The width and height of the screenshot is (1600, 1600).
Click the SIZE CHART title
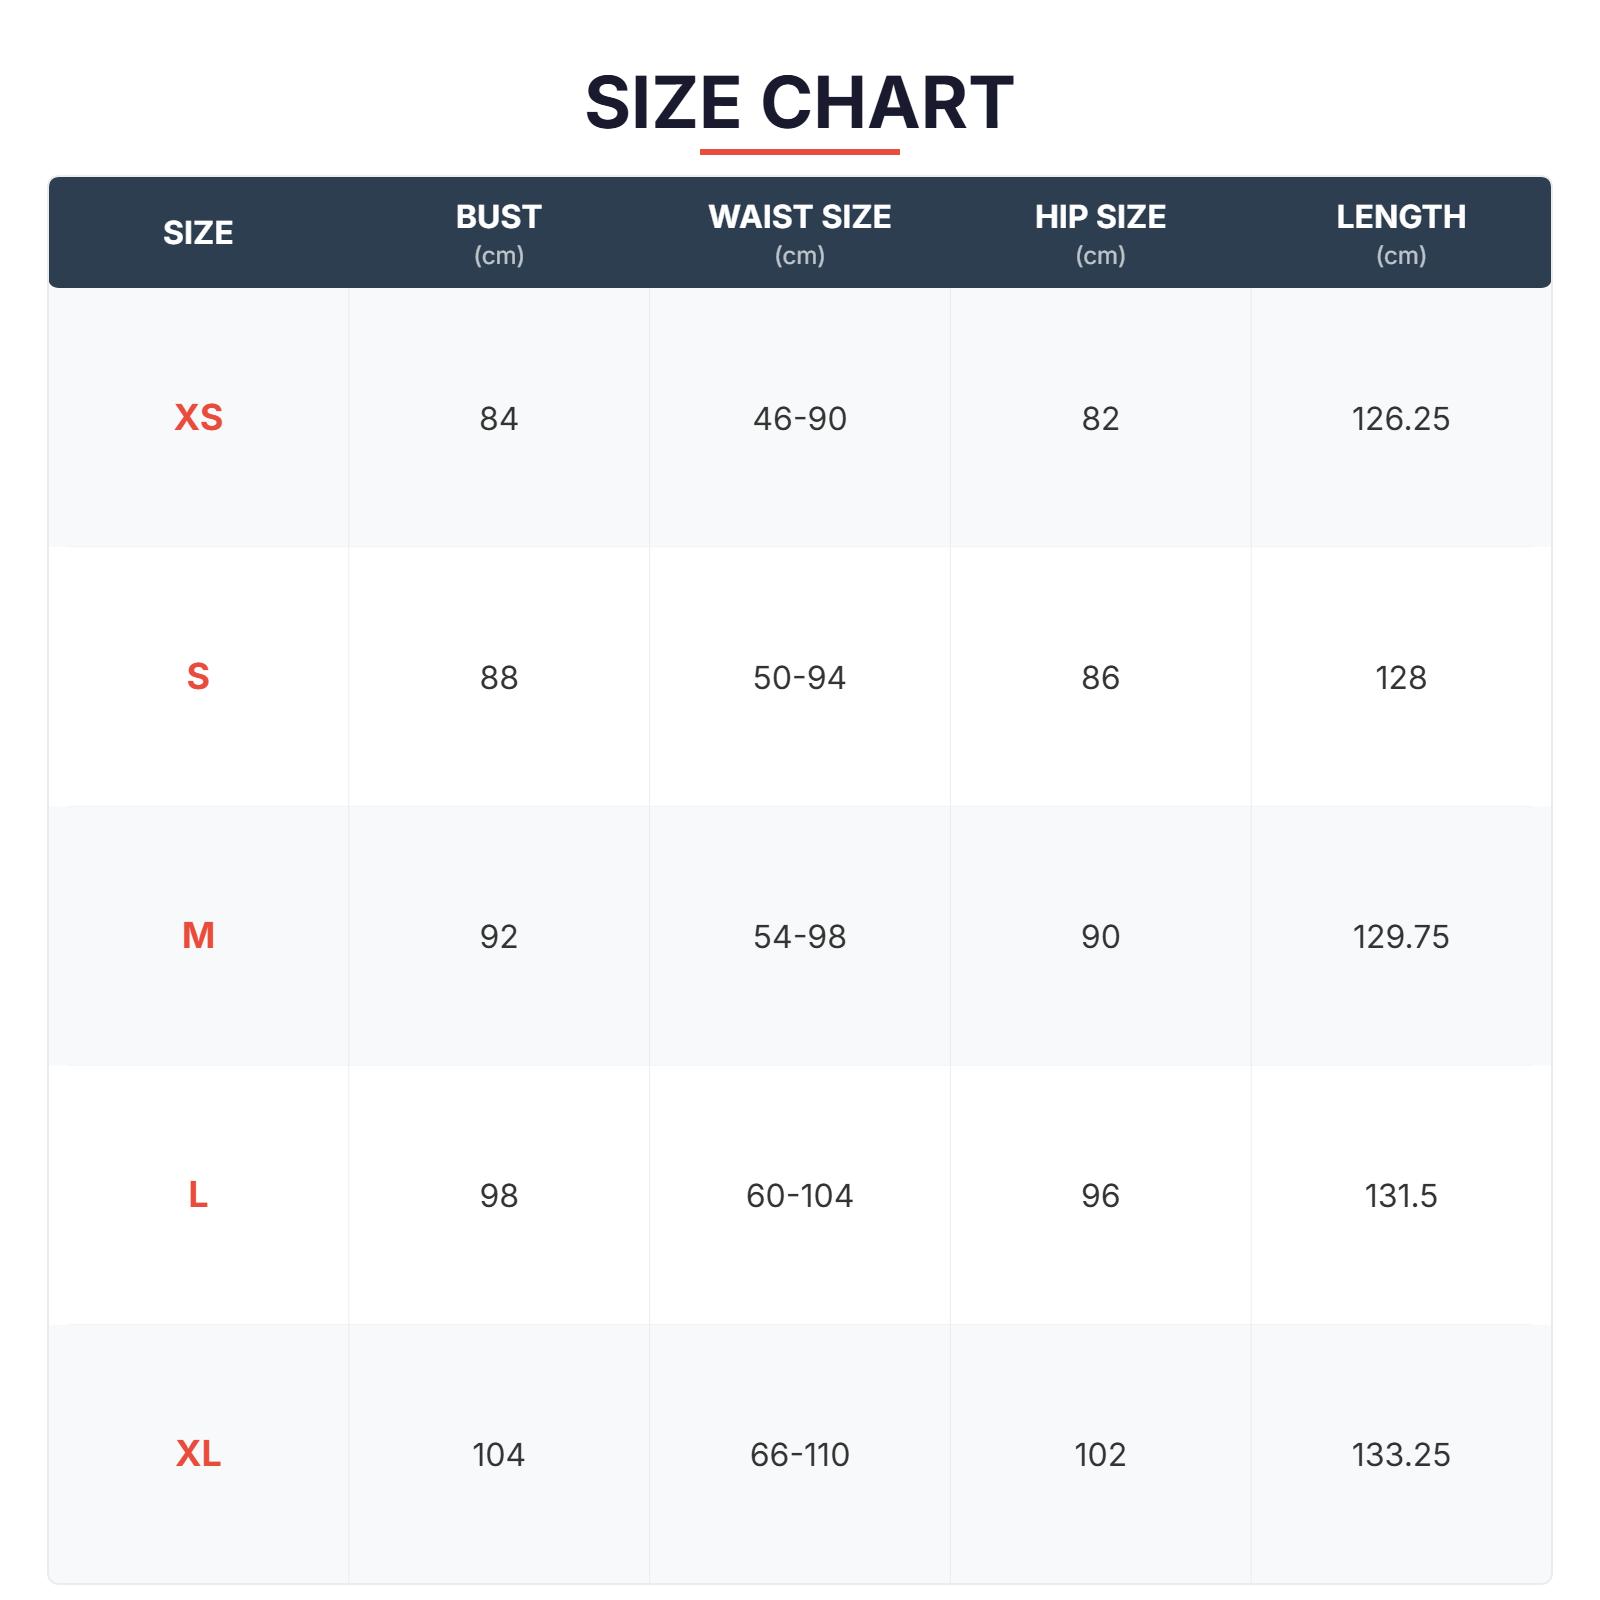[799, 103]
